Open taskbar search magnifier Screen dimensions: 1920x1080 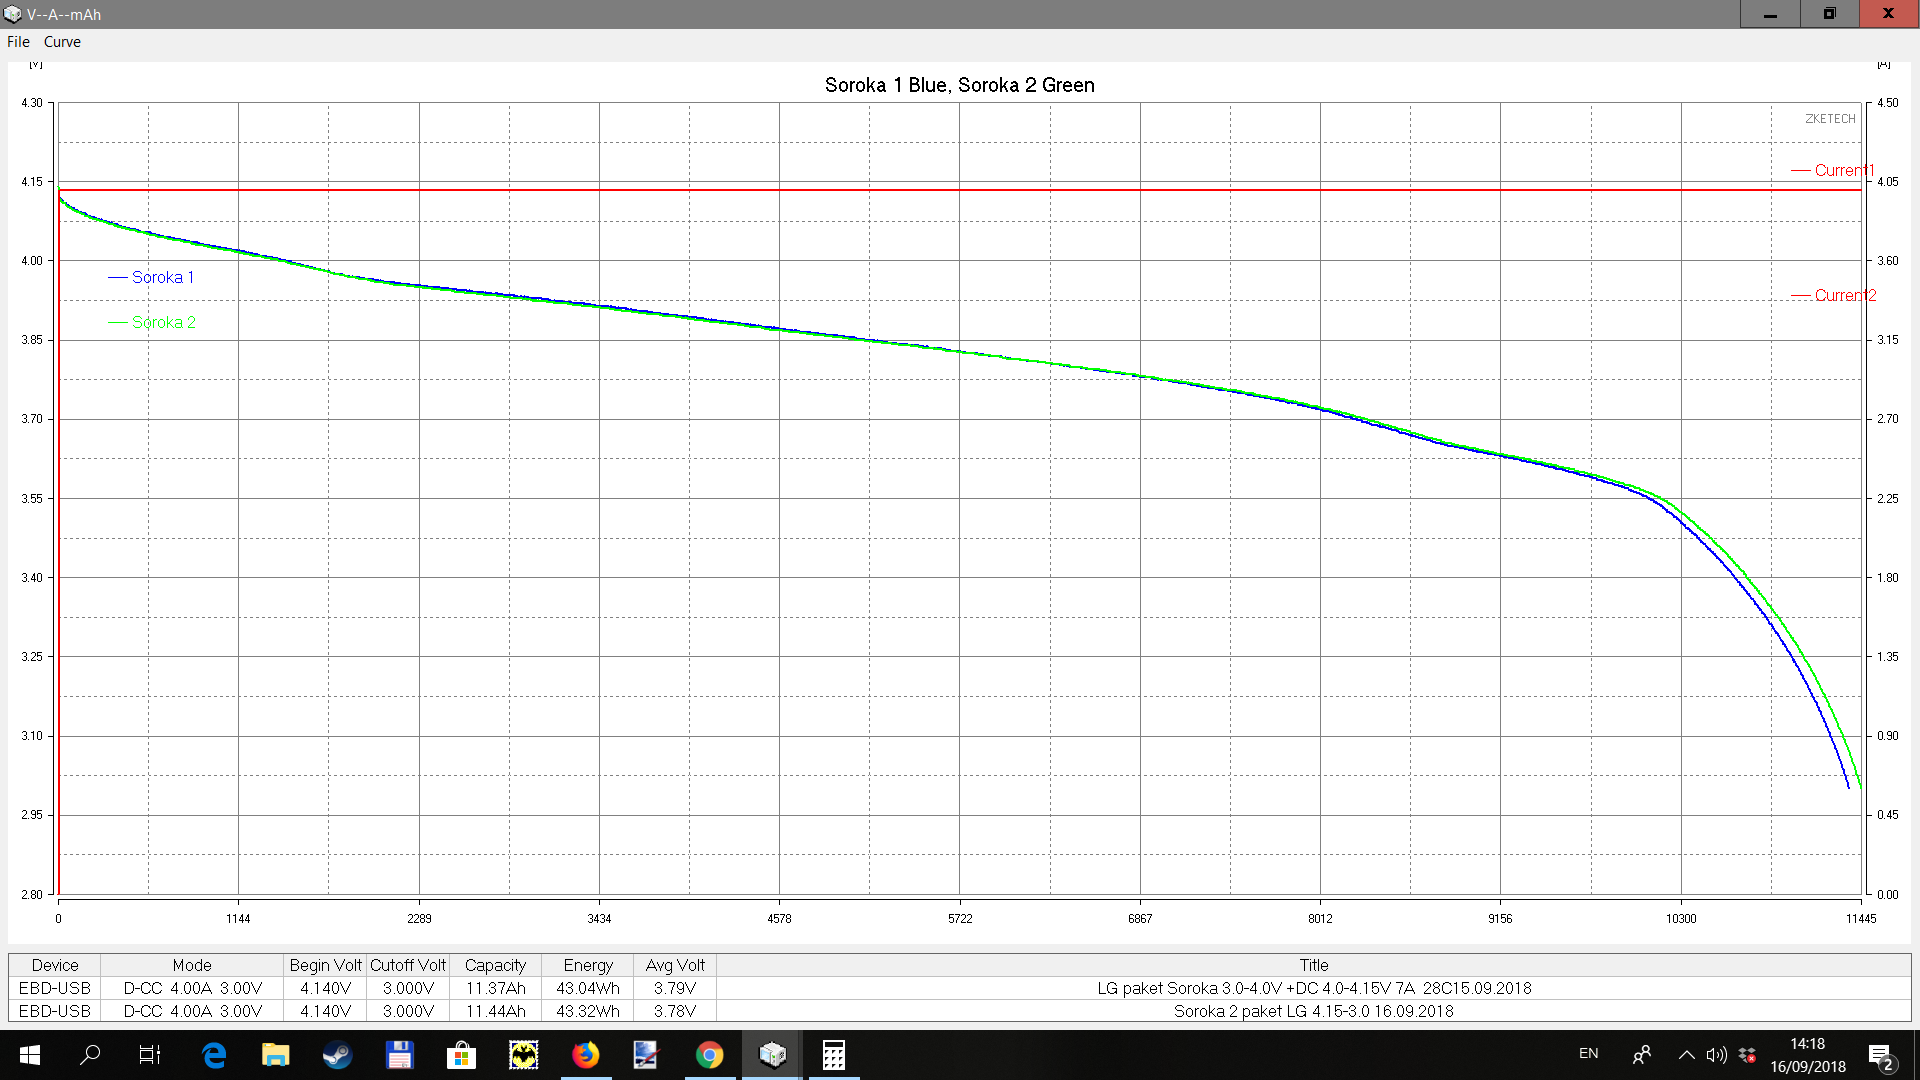pos(90,1054)
